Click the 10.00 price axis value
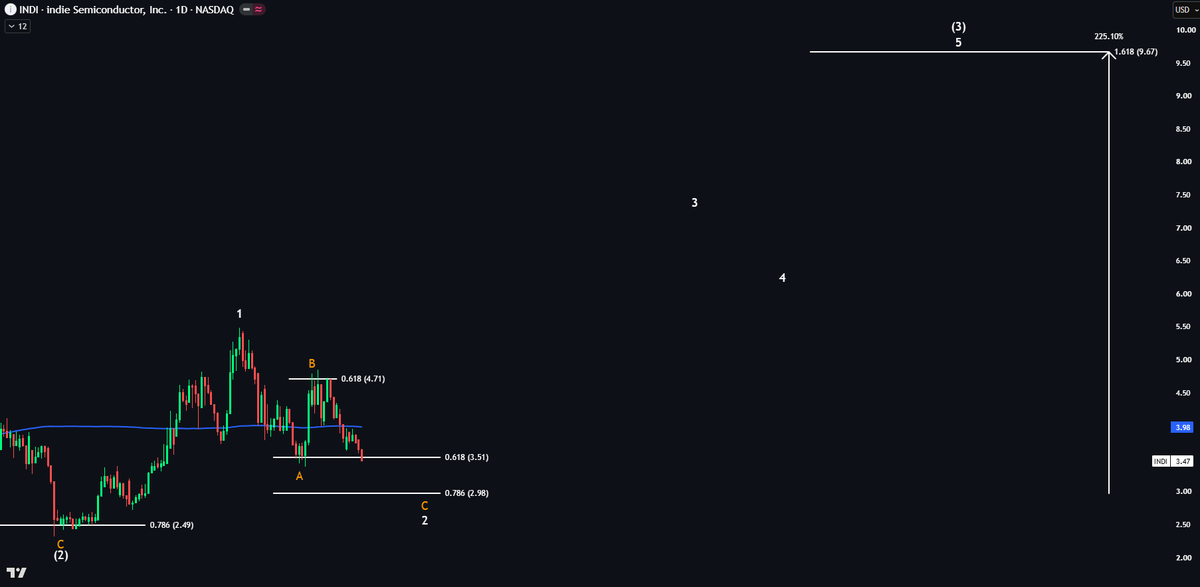Screen dimensions: 1200x587 click(1184, 30)
